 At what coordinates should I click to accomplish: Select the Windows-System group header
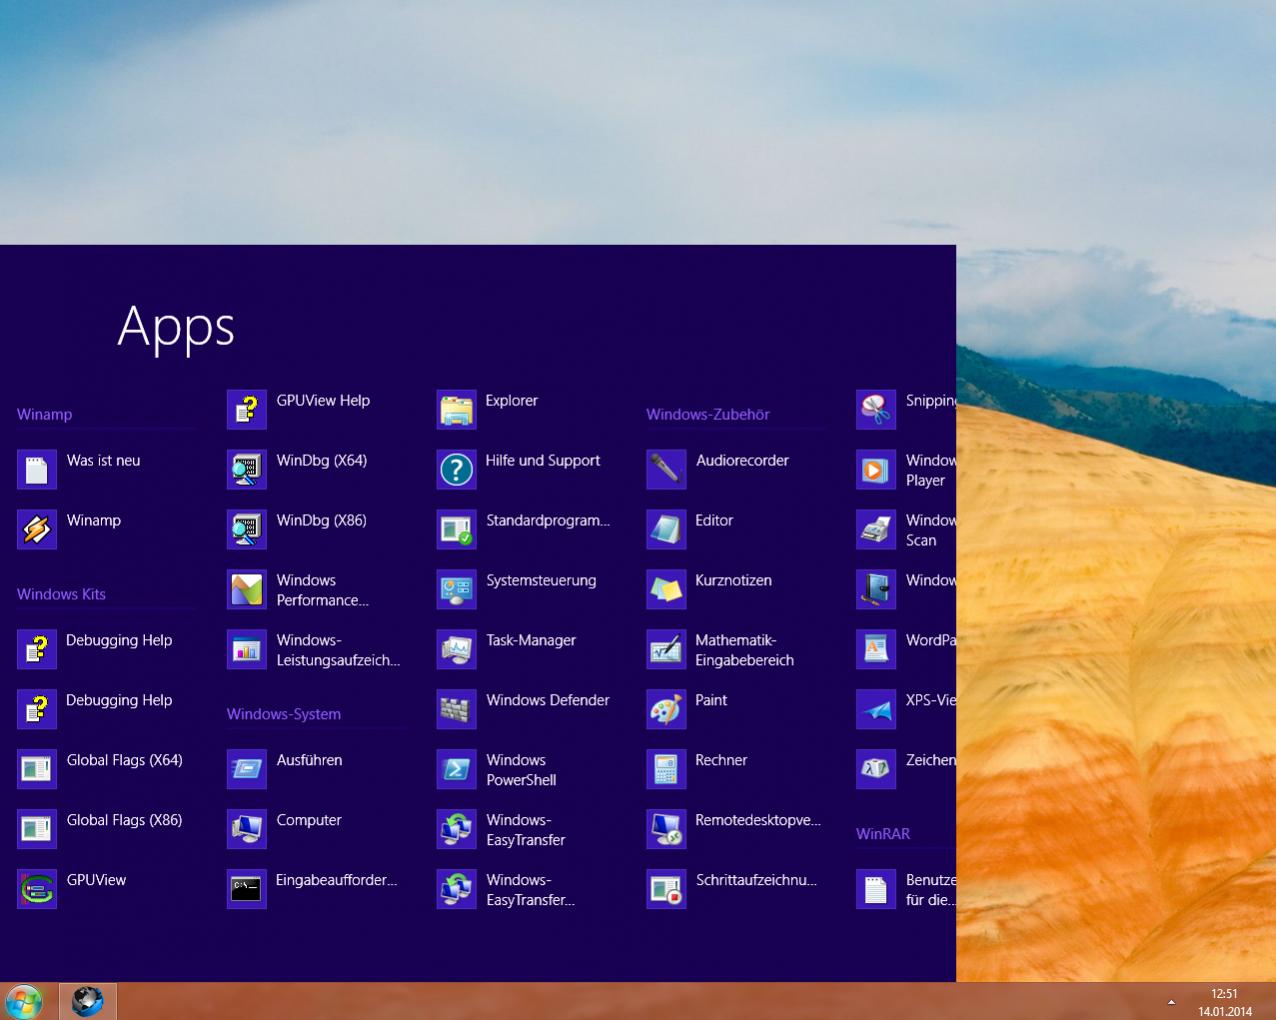tap(284, 714)
